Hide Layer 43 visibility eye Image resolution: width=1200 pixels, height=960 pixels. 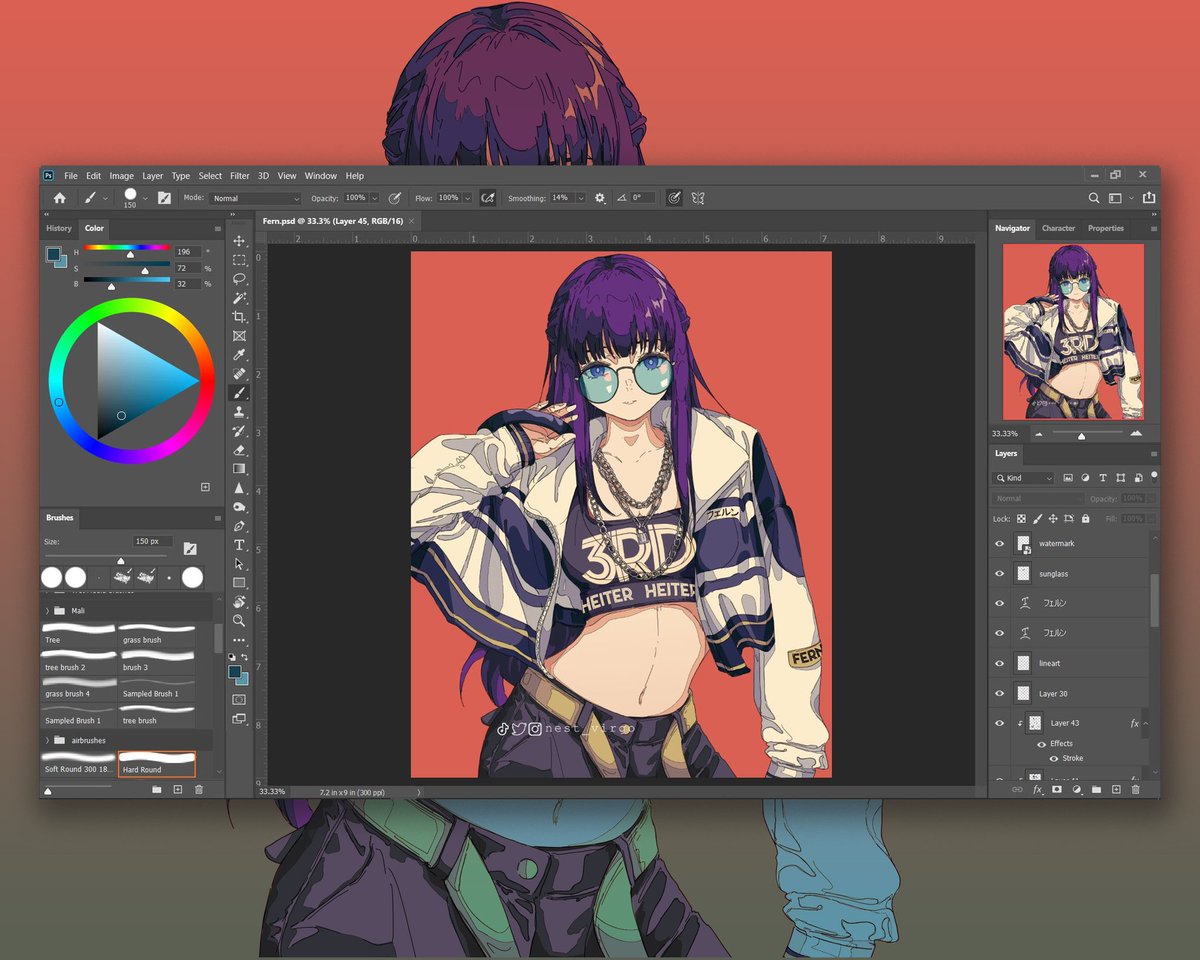coord(999,723)
